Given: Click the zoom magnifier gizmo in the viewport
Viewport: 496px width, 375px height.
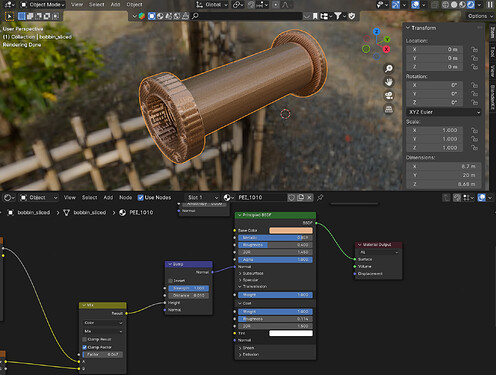Looking at the screenshot, I should 389,69.
